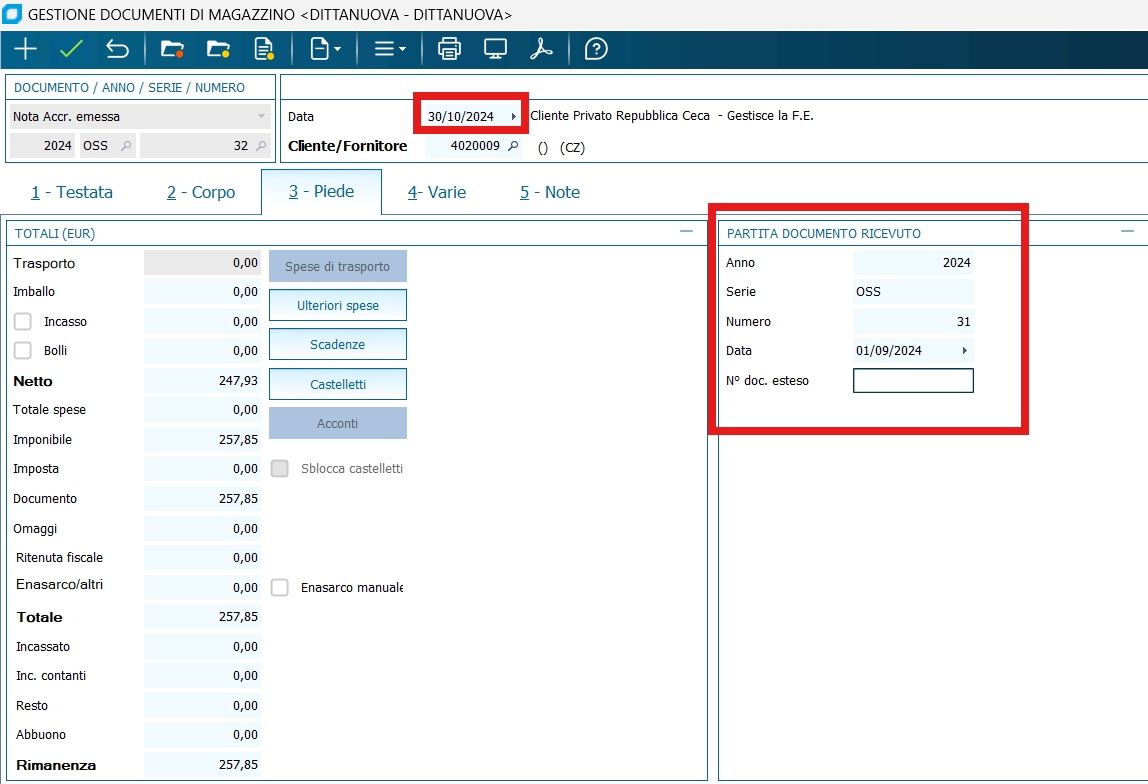Click the N° doc. esteso input field
The image size is (1148, 784).
point(912,381)
